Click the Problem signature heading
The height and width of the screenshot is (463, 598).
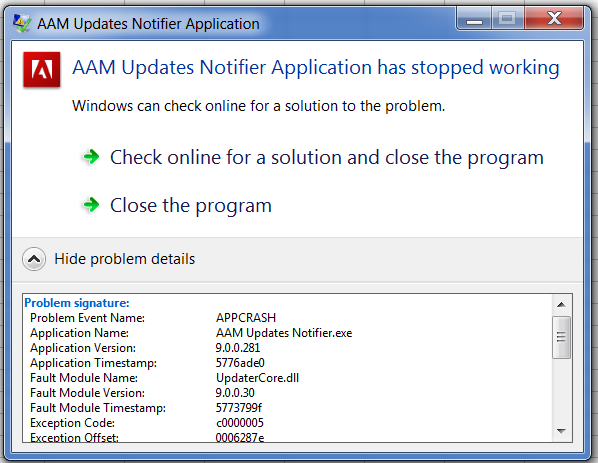[77, 303]
